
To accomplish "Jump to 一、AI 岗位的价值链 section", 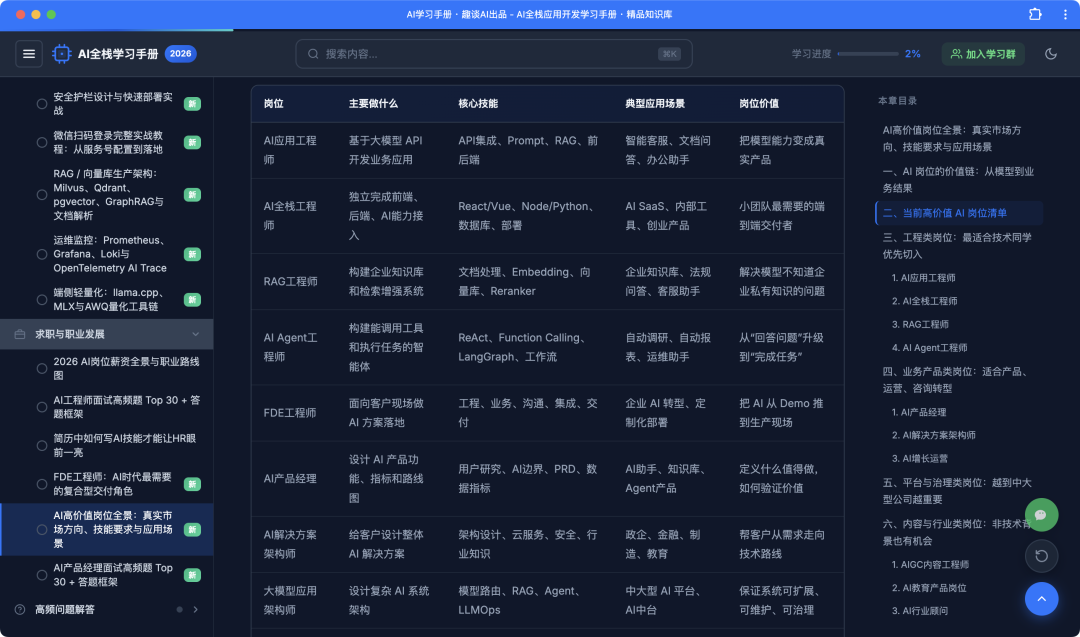I will coord(957,180).
